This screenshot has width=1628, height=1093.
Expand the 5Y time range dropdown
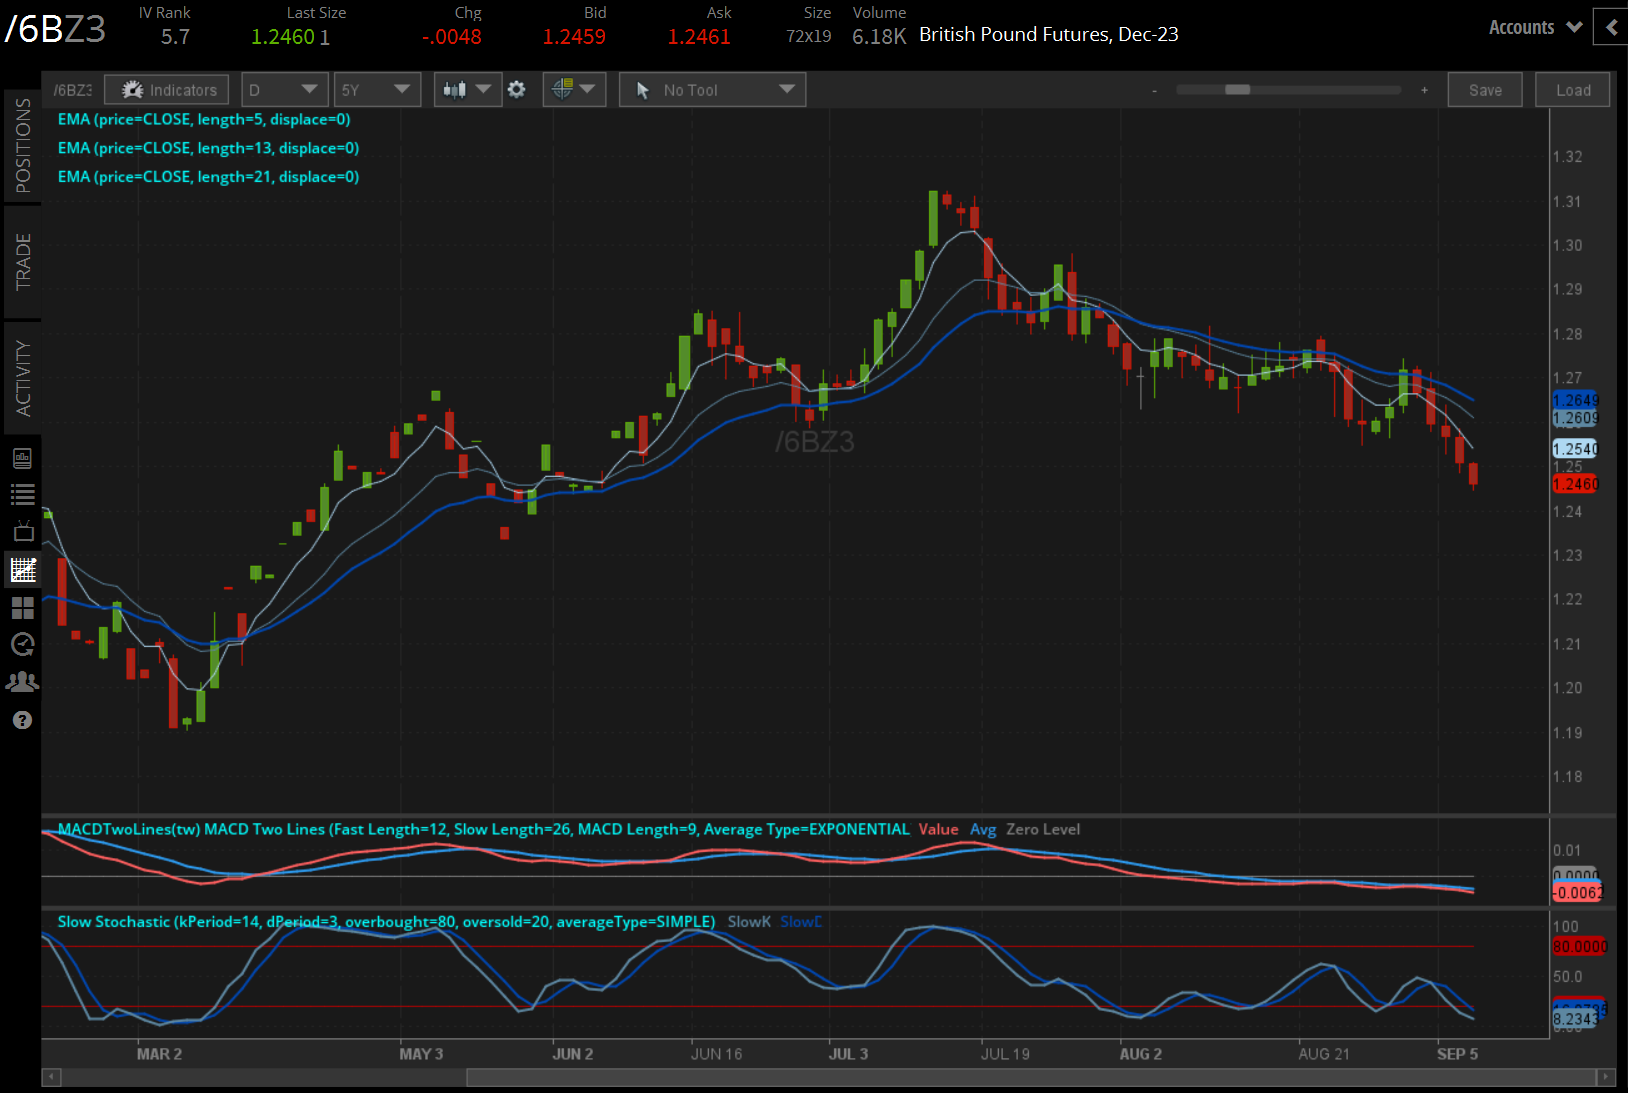[x=376, y=90]
